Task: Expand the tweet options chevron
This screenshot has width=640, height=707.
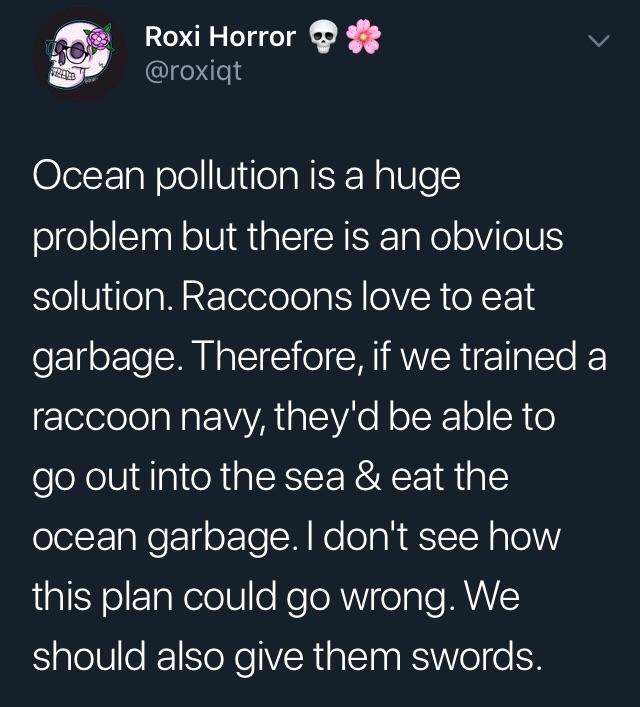Action: [x=597, y=41]
